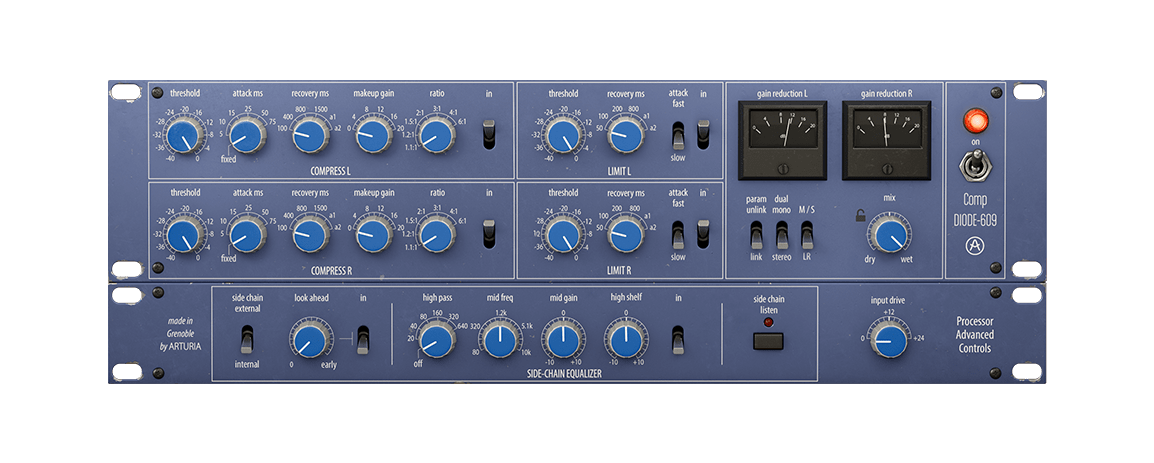Click the high pass filter knob
Screen dimensions: 1154x463
tap(437, 341)
